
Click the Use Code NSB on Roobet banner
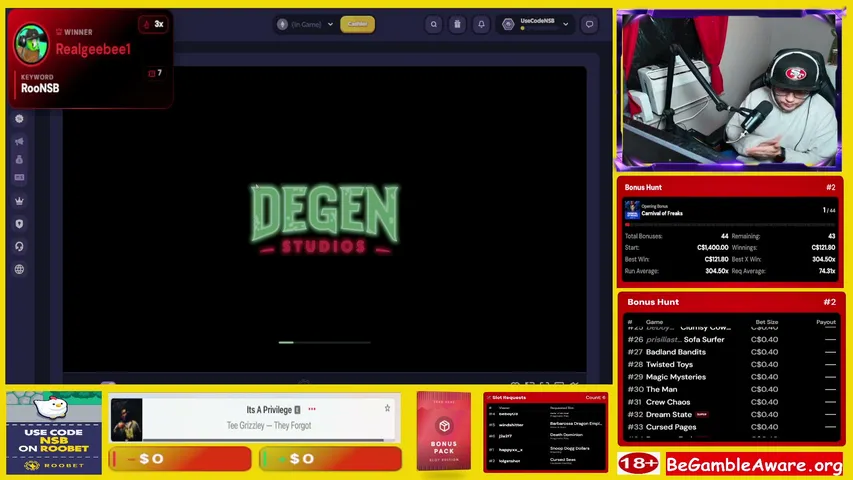54,433
